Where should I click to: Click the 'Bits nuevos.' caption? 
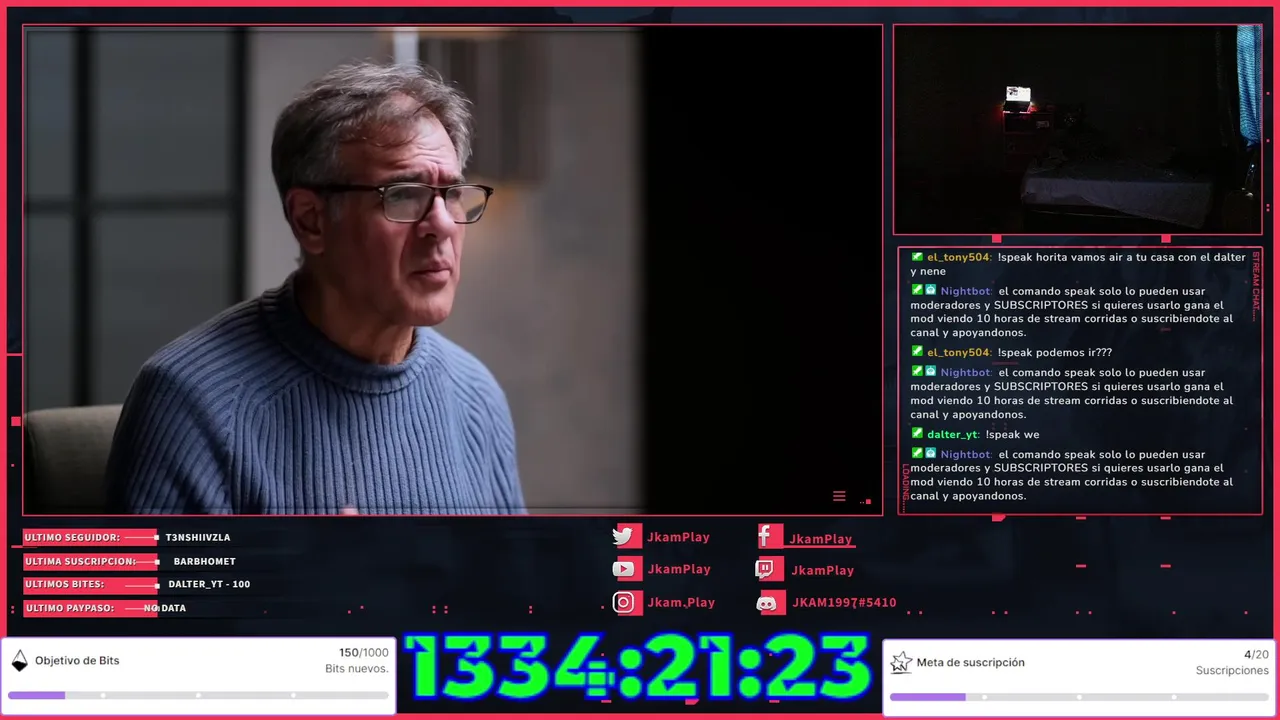click(x=357, y=669)
